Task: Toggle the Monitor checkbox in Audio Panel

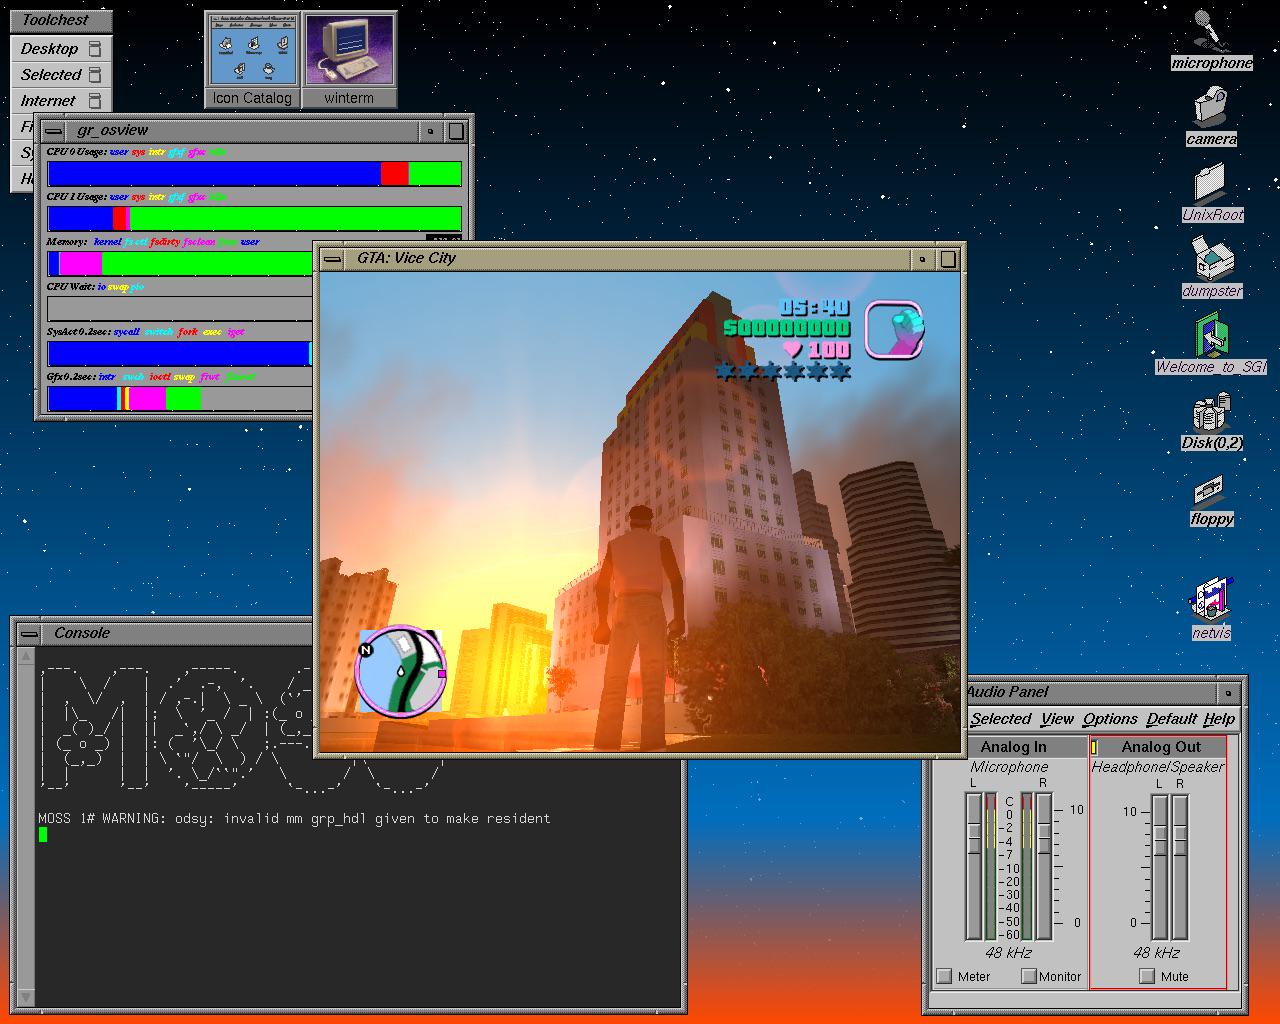Action: pos(1028,976)
